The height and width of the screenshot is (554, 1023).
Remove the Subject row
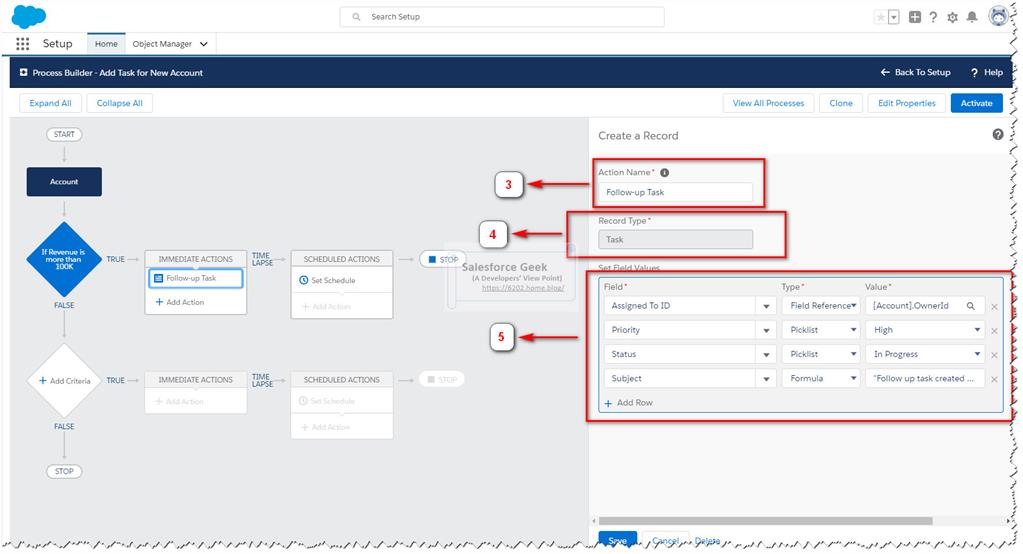[994, 379]
